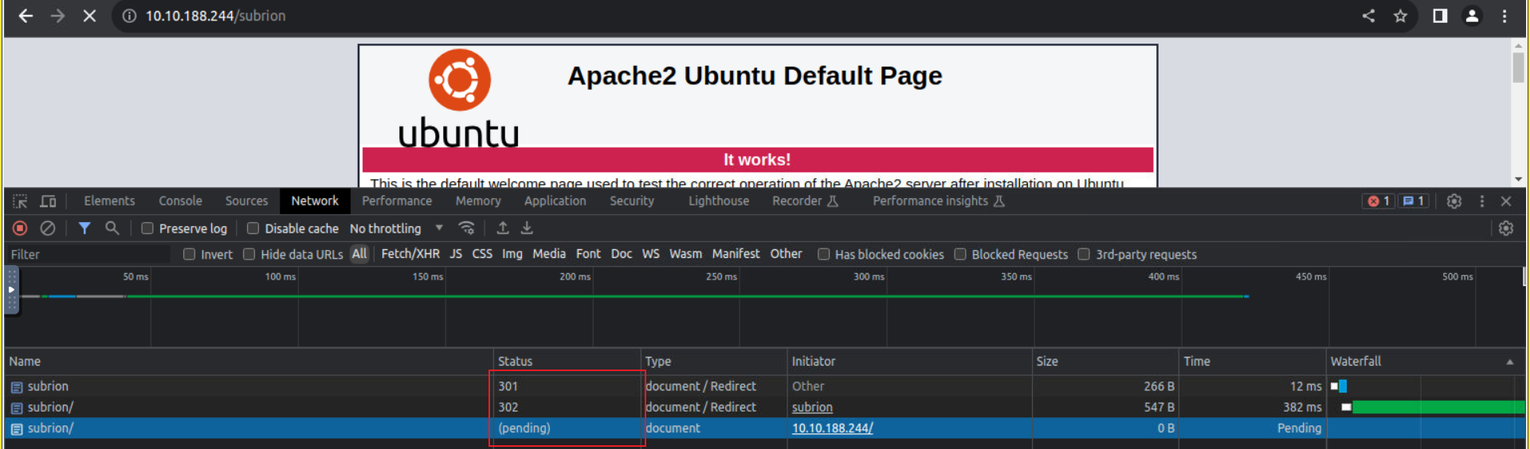Viewport: 1530px width, 449px height.
Task: Sort requests by Size column
Action: click(x=1105, y=361)
